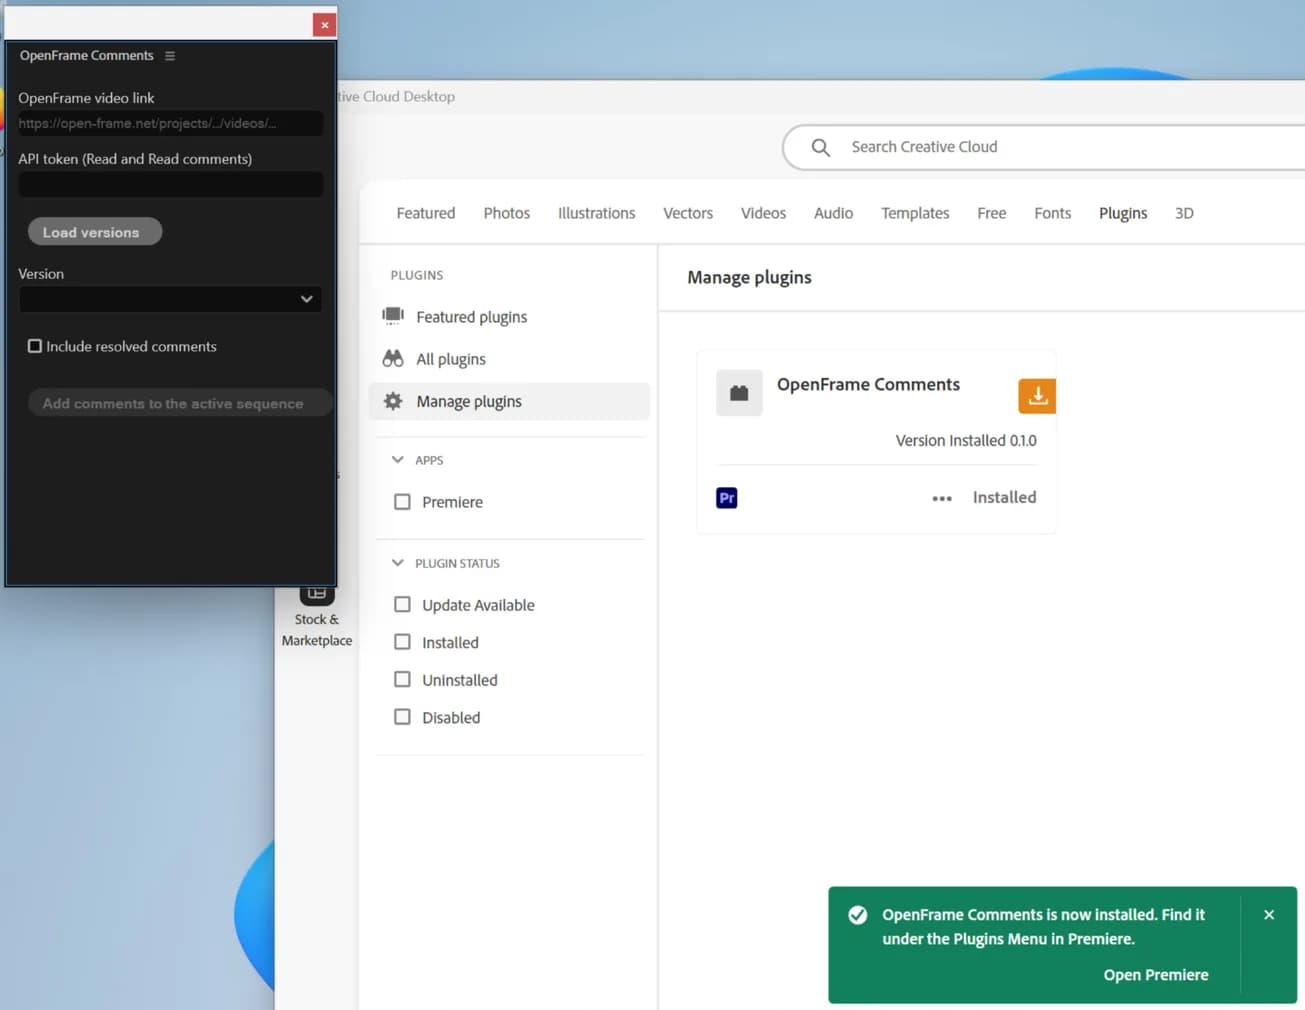Open Stock & Marketplace in the sidebar

[317, 615]
